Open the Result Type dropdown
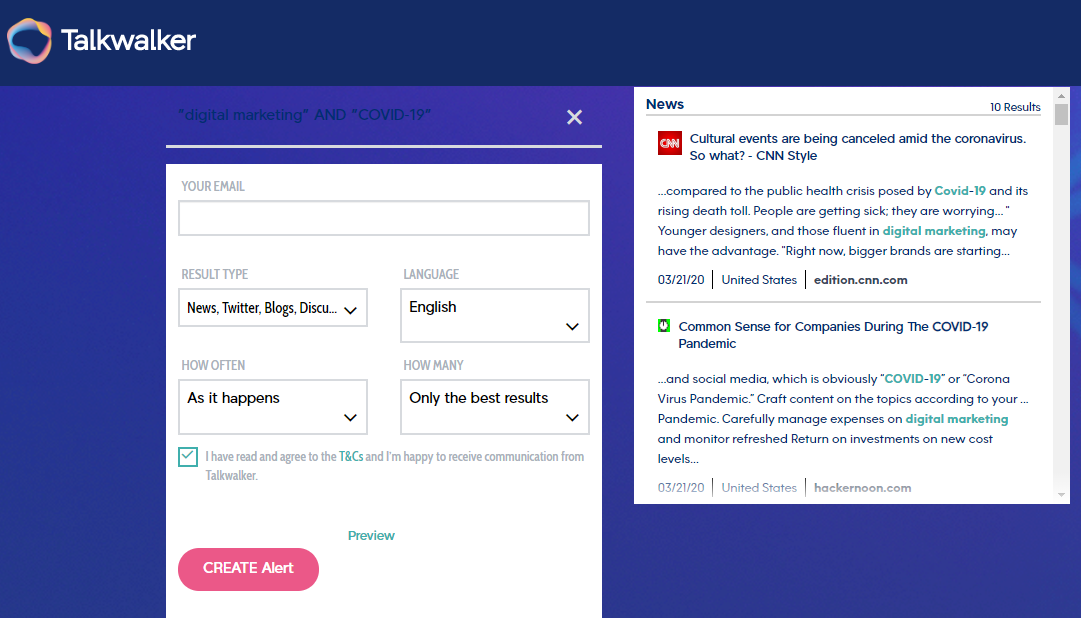This screenshot has height=618, width=1081. (x=273, y=308)
